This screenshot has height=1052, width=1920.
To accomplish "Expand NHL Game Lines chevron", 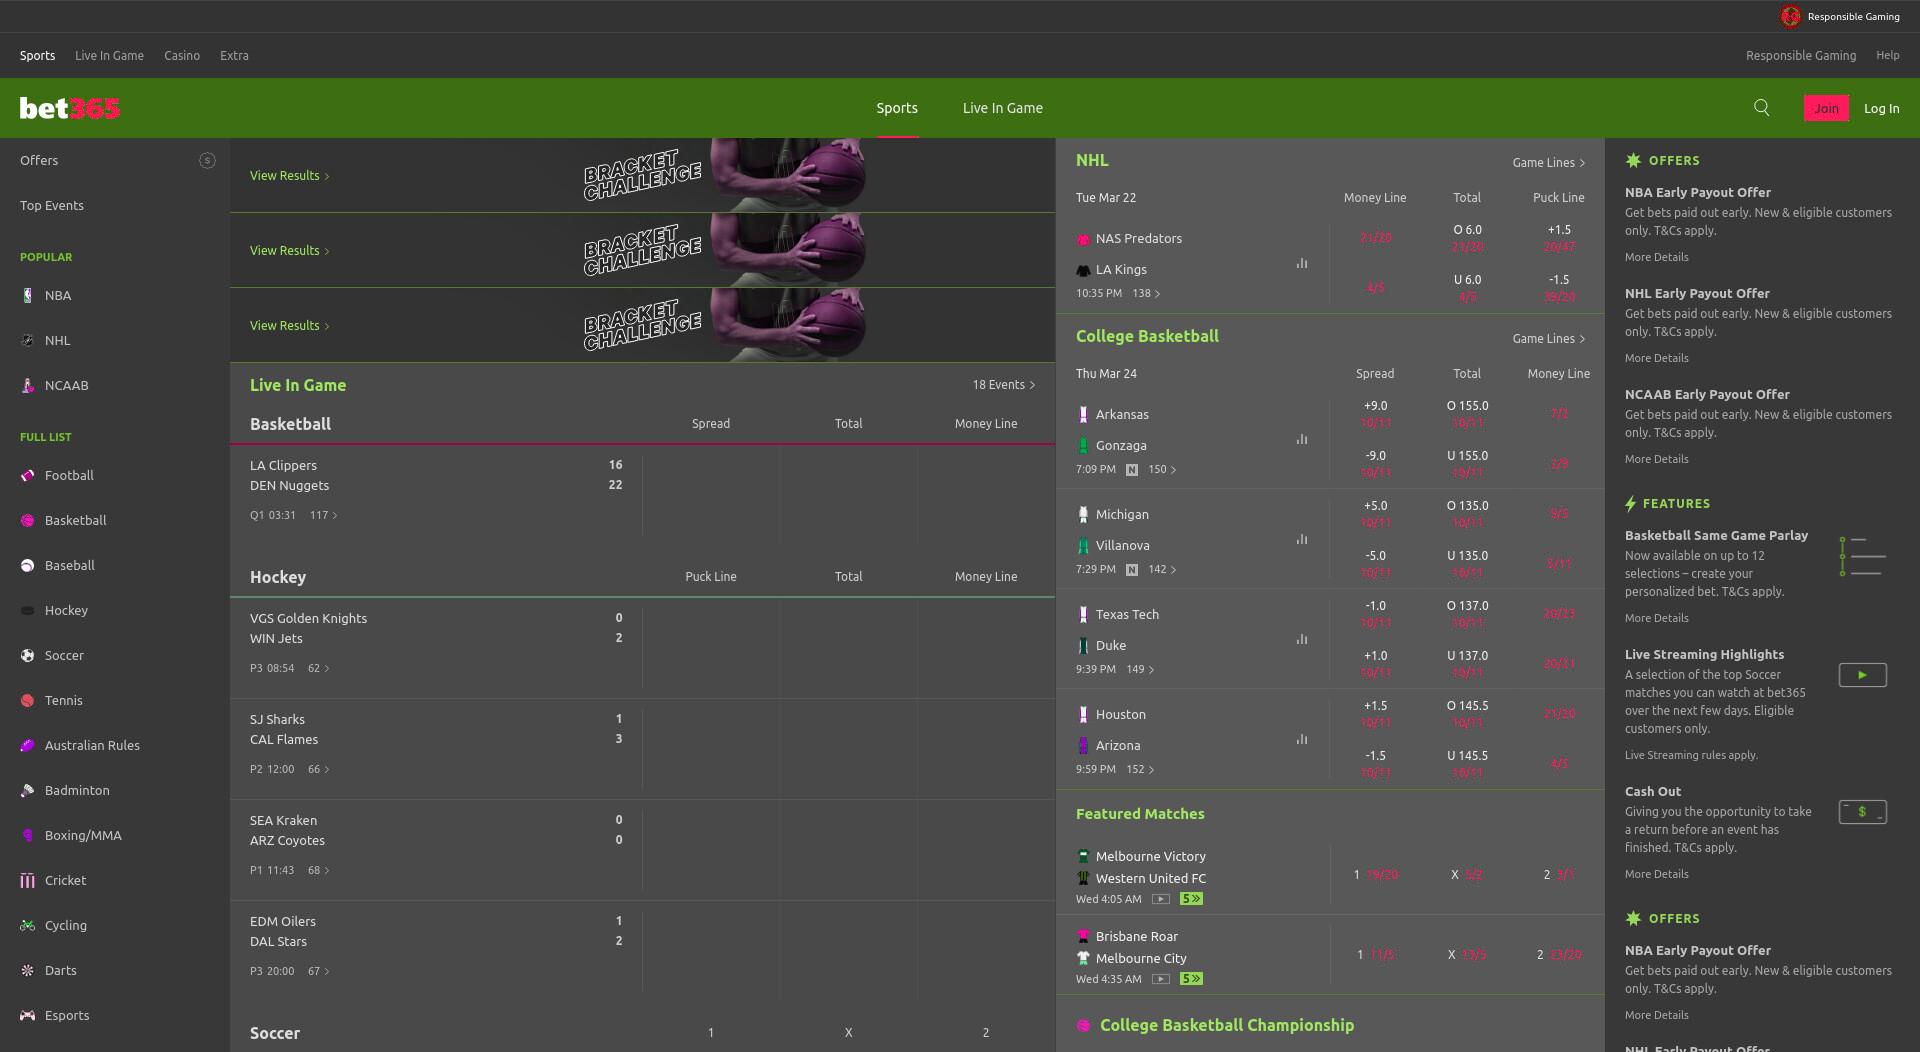I will coord(1582,163).
